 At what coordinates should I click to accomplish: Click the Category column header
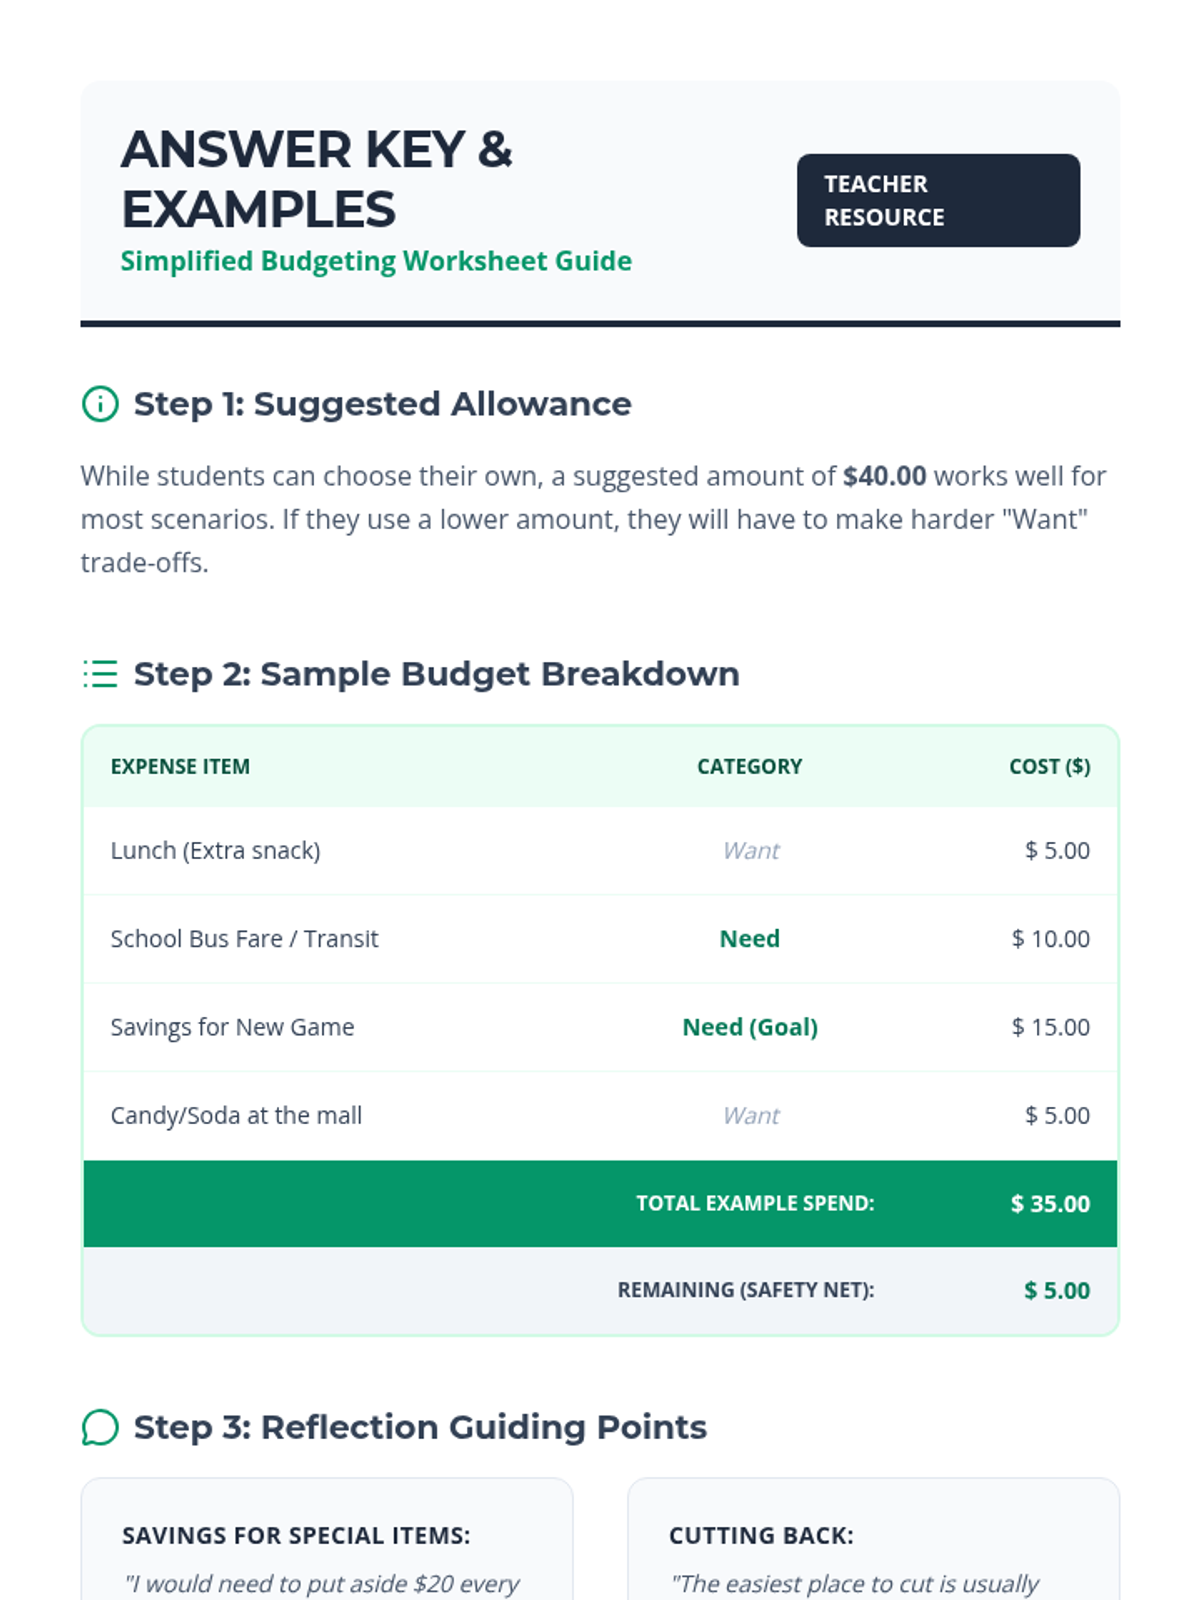(749, 767)
